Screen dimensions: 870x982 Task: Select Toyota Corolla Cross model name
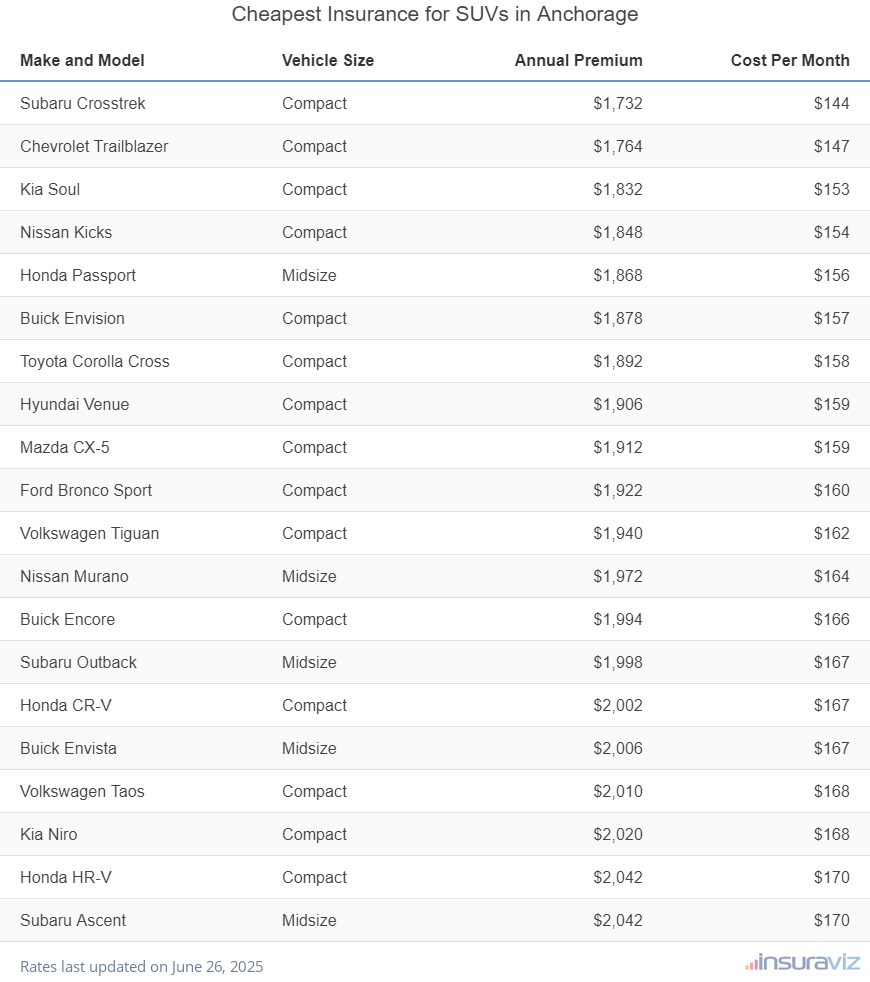pyautogui.click(x=95, y=361)
